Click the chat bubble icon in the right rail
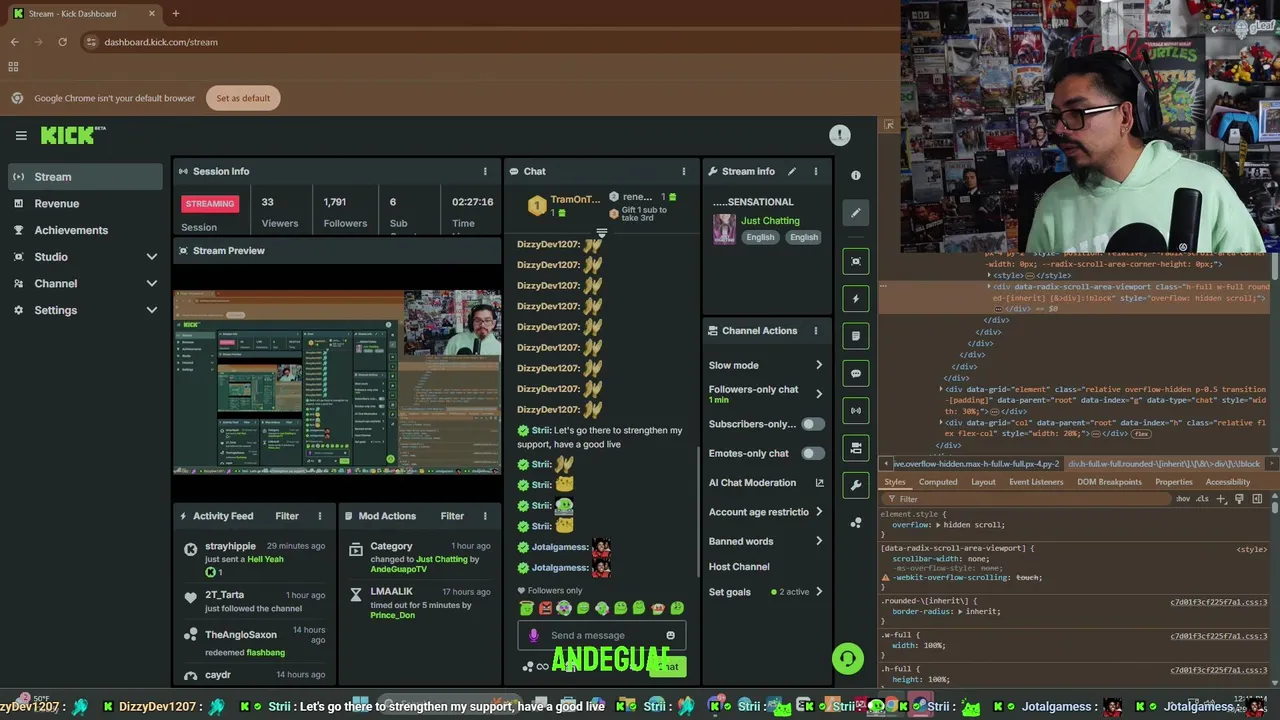Screen dimensions: 1280x720 tap(856, 373)
